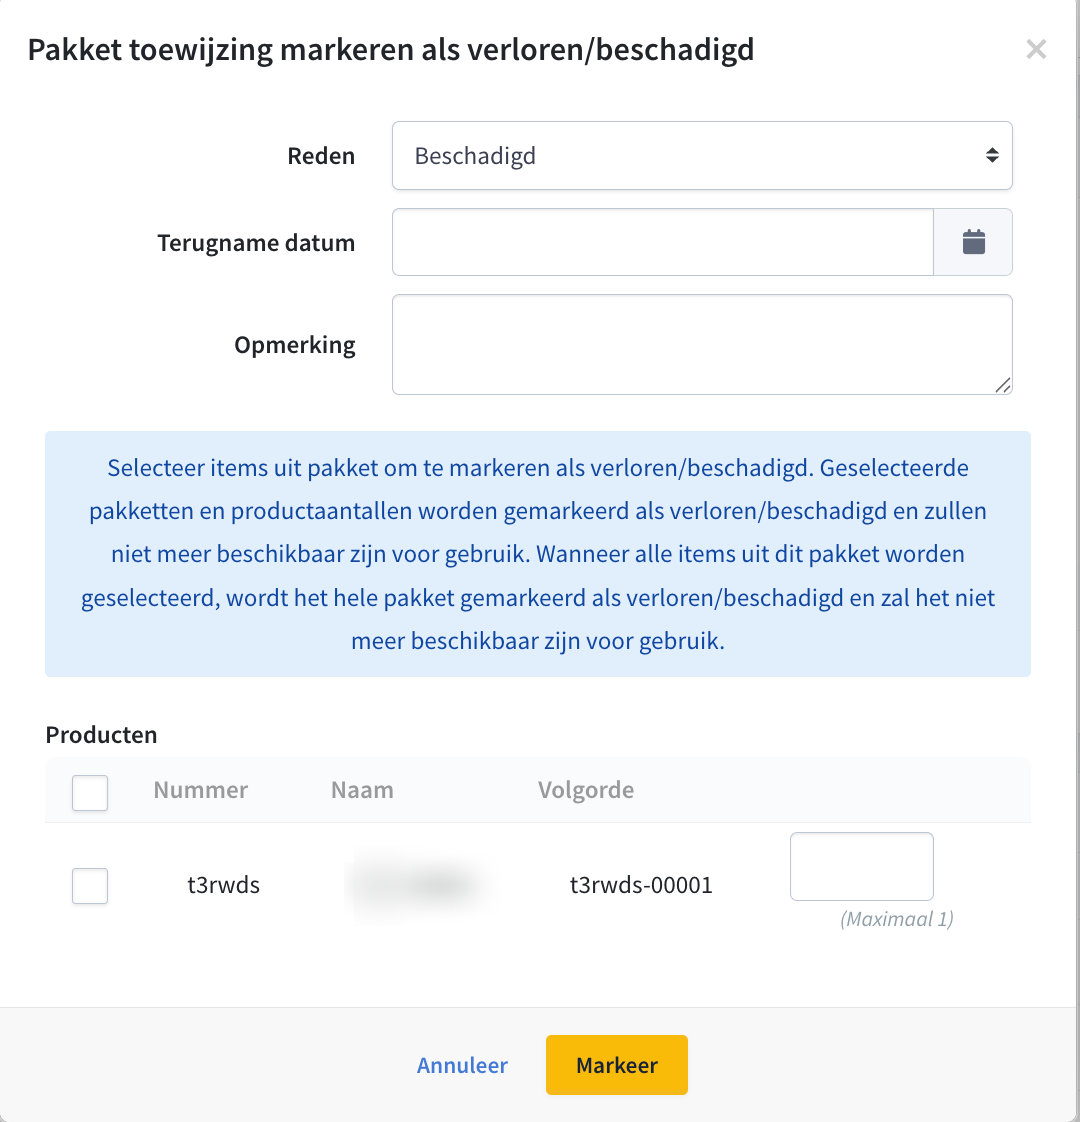Screen dimensions: 1080x1122
Task: Click the t3rwds product number cell
Action: 223,885
